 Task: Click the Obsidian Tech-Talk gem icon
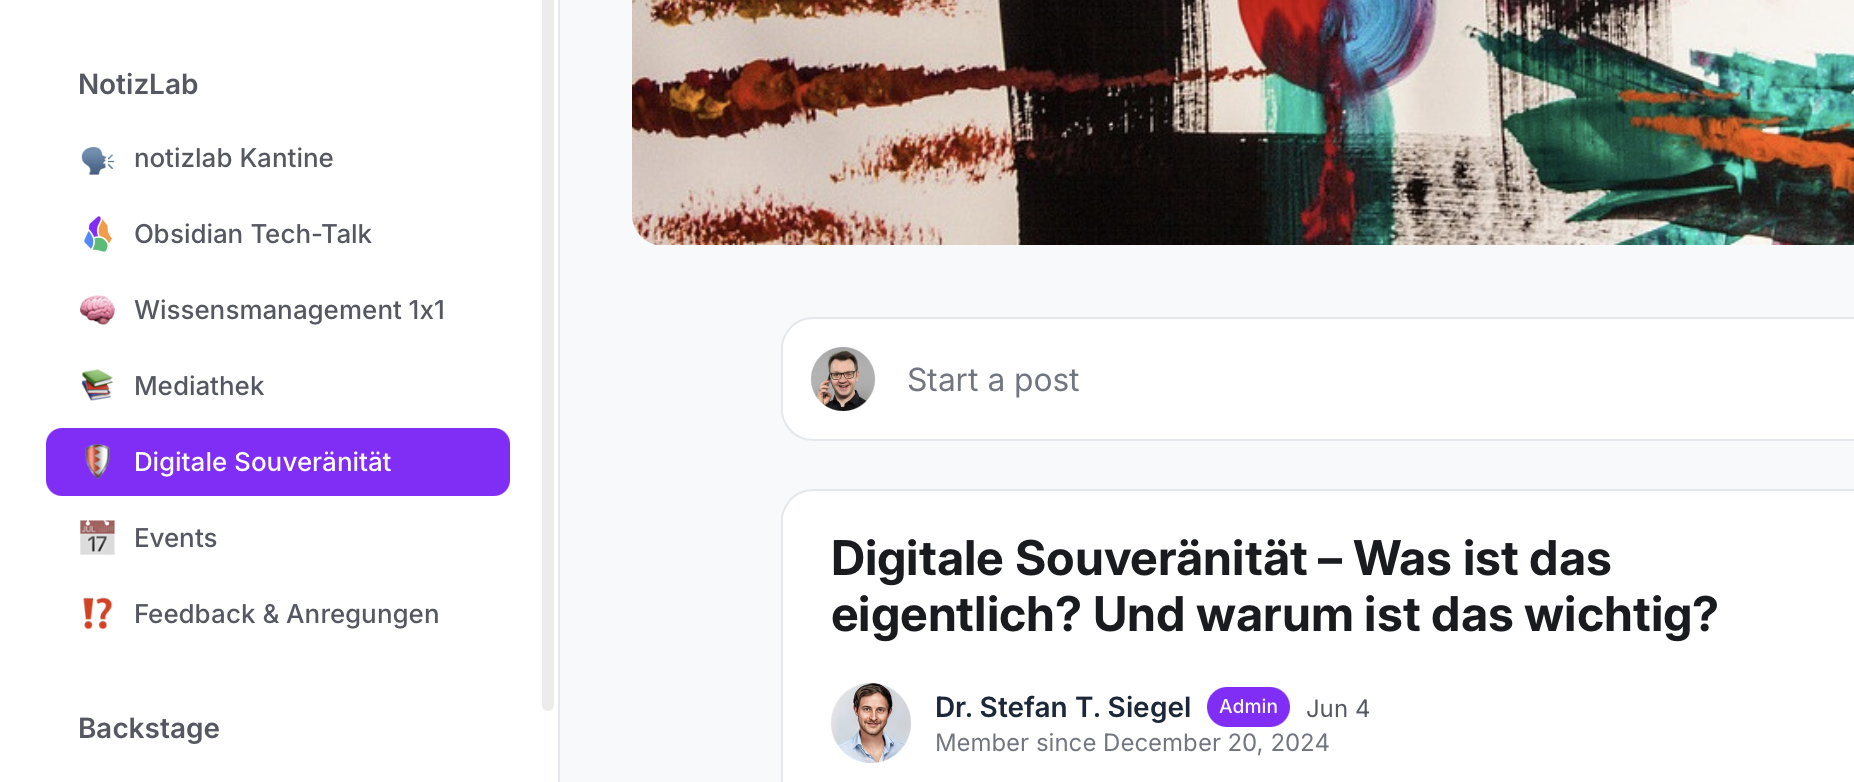[97, 234]
